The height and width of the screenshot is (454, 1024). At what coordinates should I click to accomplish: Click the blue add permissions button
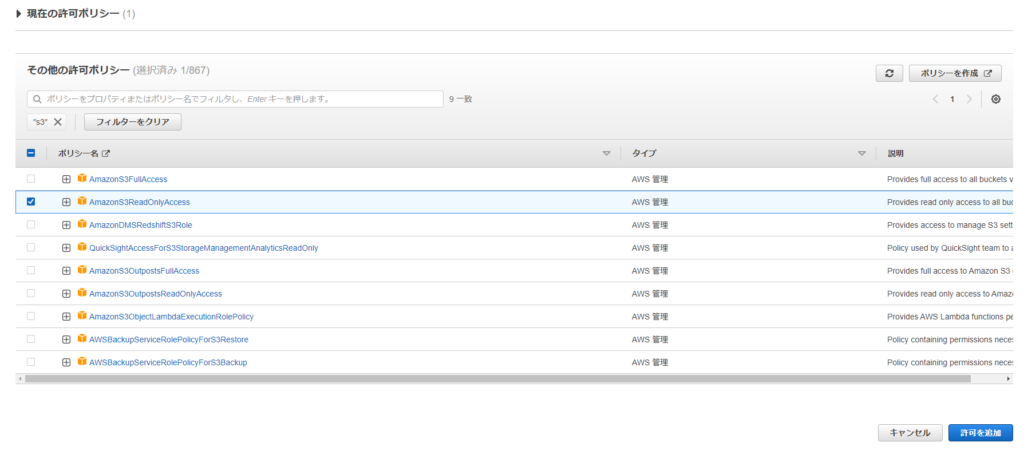point(979,433)
